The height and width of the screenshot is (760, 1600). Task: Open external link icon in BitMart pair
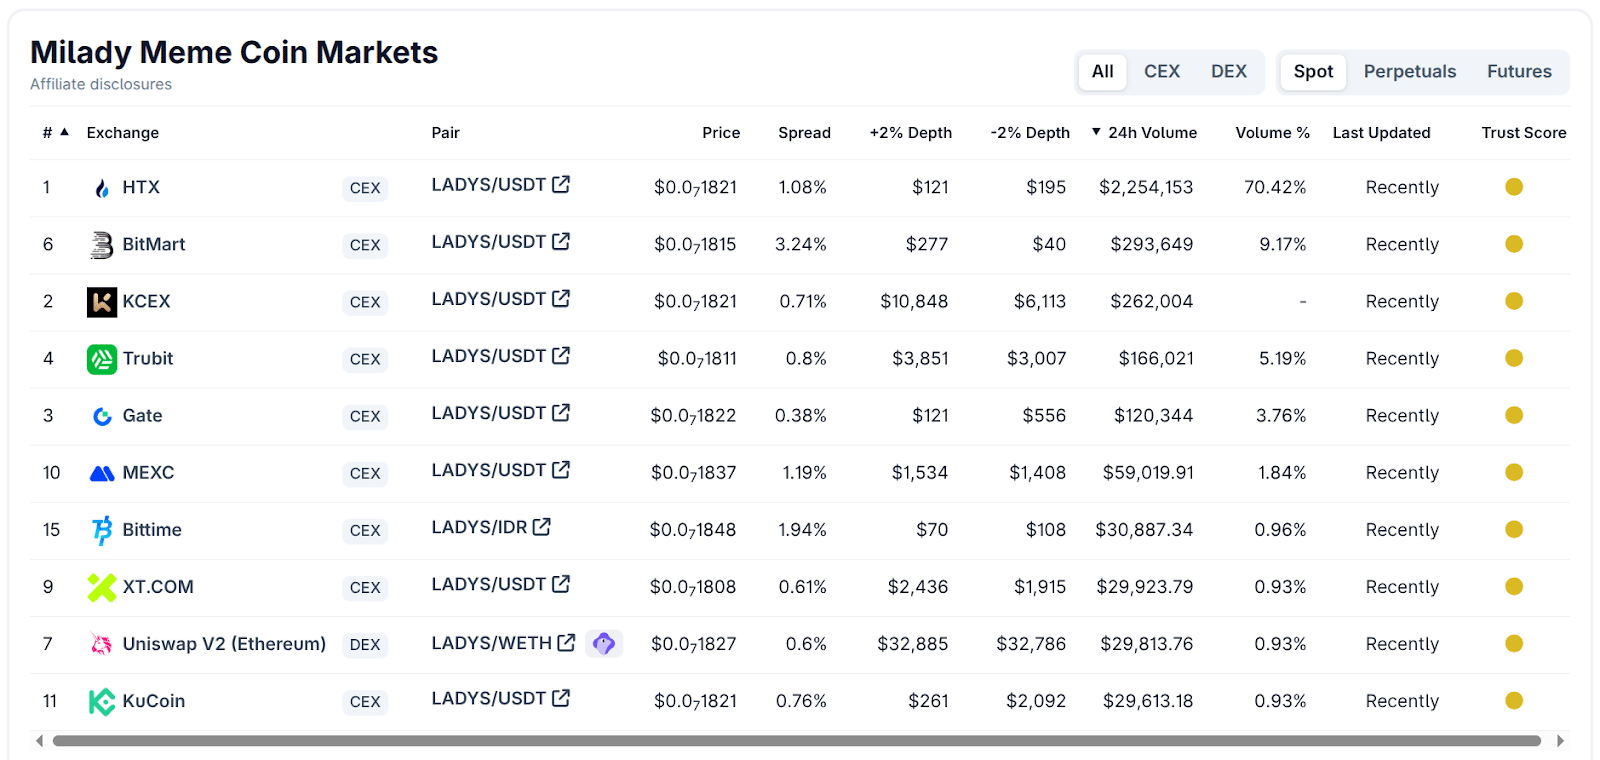tap(561, 241)
